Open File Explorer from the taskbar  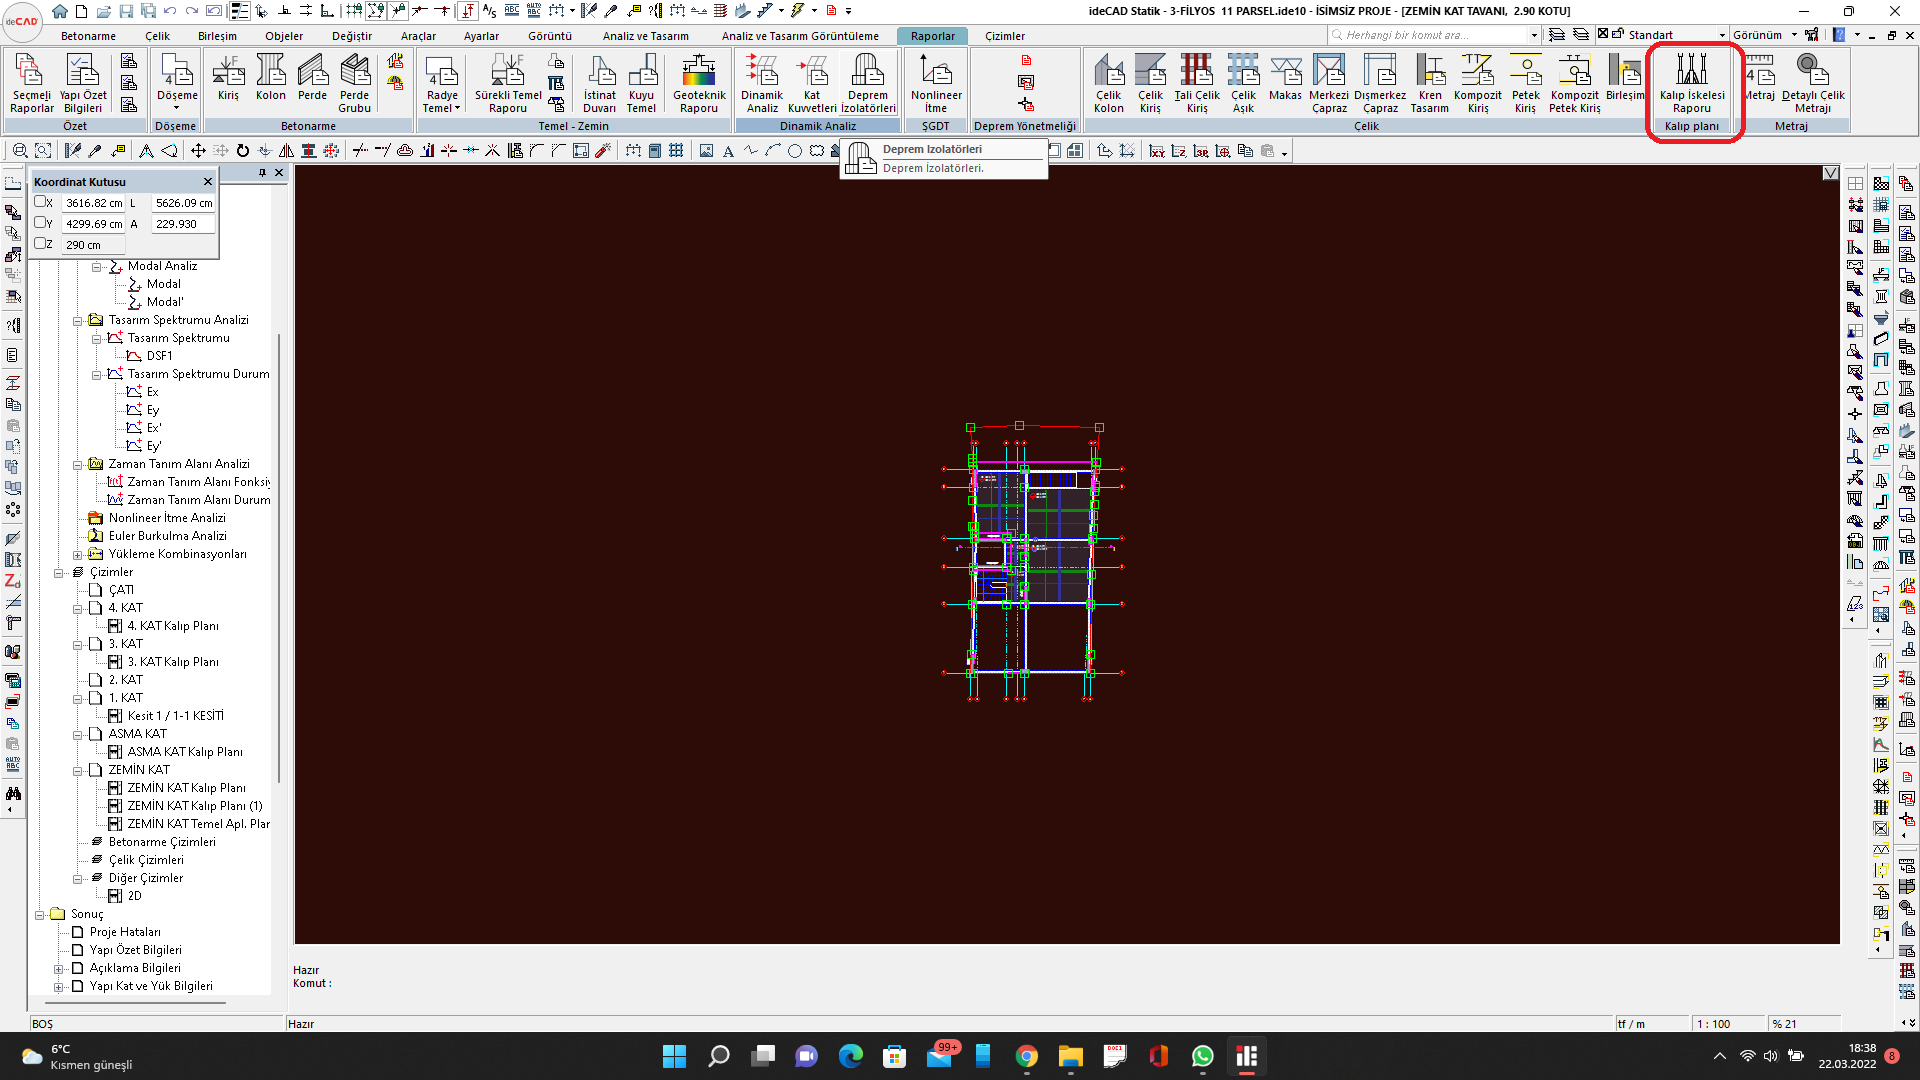[x=1071, y=1056]
